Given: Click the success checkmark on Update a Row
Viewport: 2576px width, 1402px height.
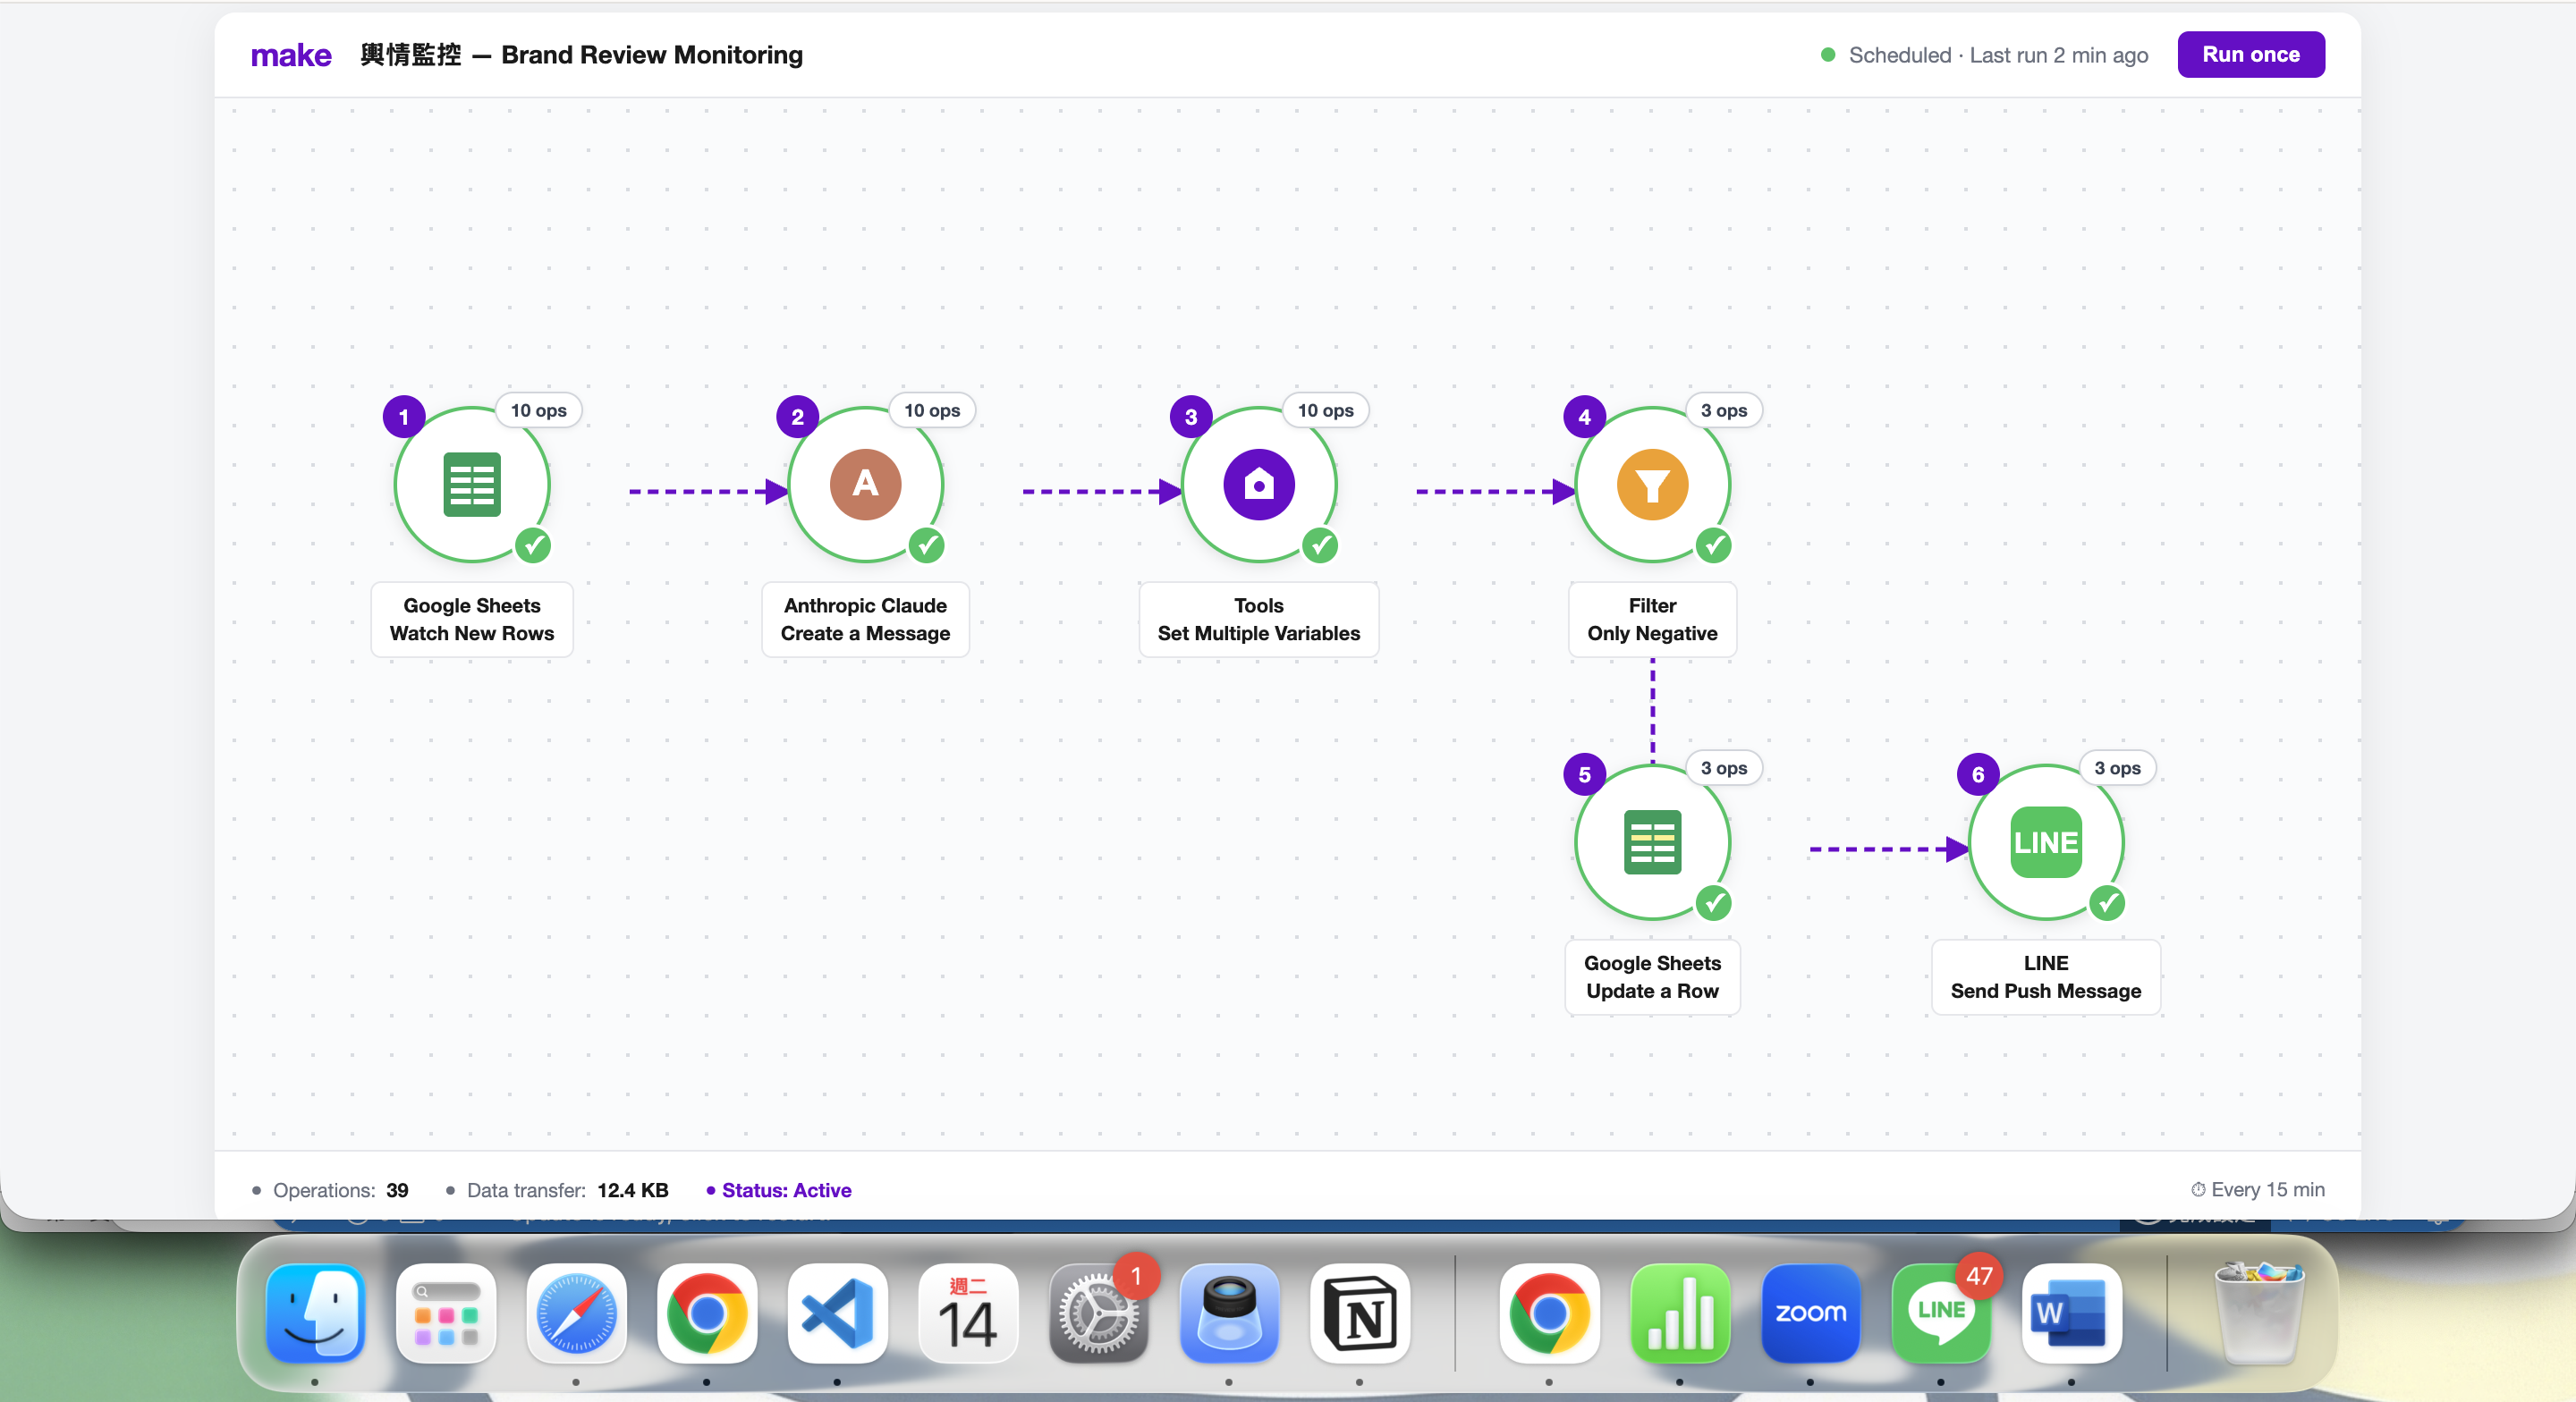Looking at the screenshot, I should point(1714,904).
